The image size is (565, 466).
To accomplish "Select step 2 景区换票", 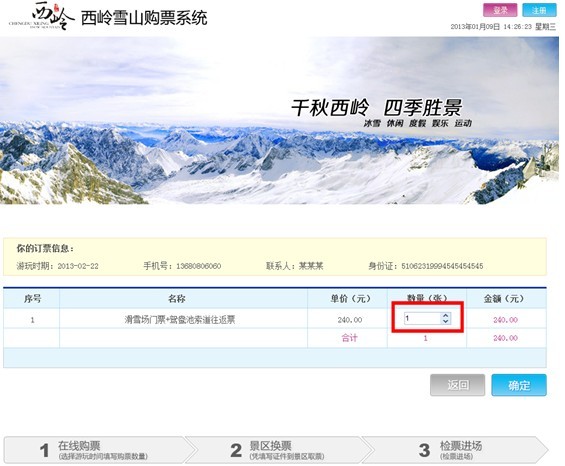I will coord(277,450).
